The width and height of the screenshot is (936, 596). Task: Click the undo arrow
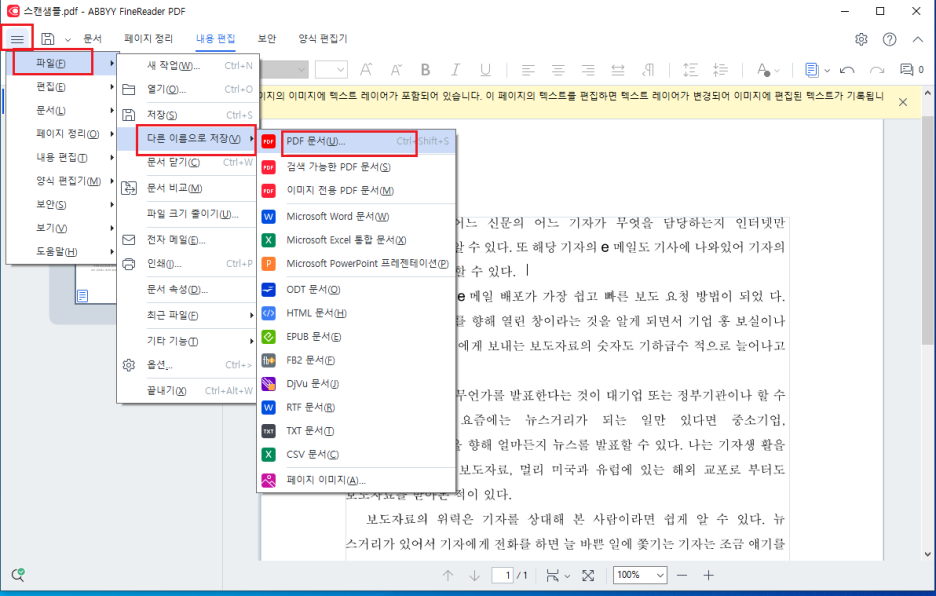pyautogui.click(x=847, y=70)
